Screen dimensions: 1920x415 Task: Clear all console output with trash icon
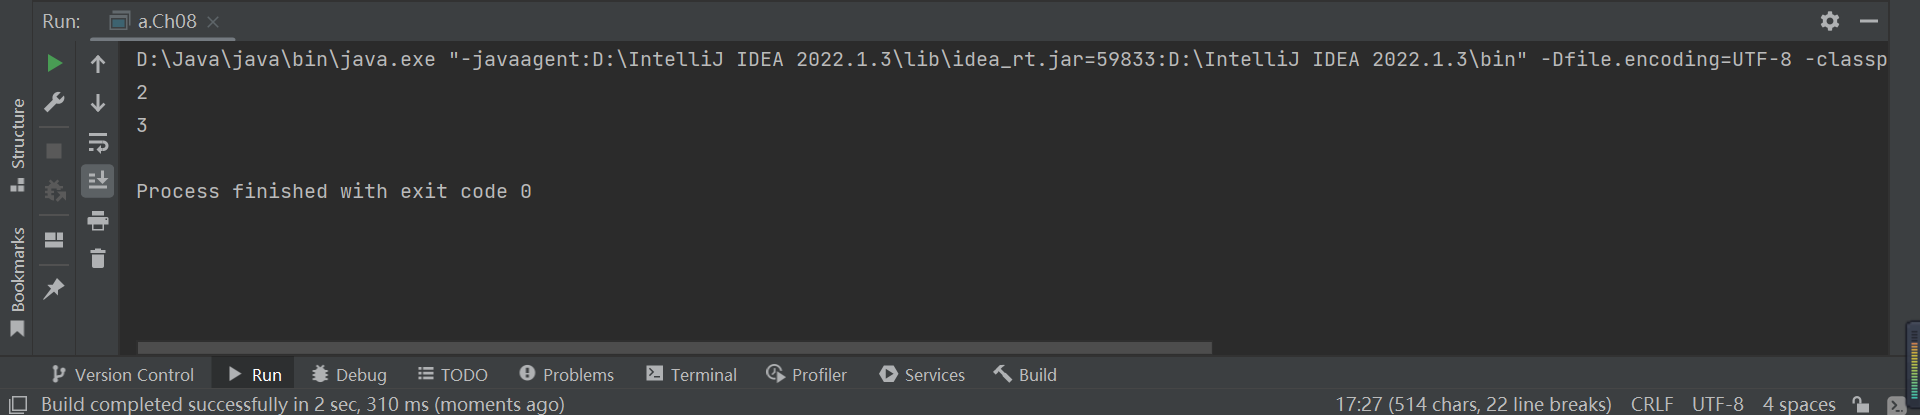point(98,259)
